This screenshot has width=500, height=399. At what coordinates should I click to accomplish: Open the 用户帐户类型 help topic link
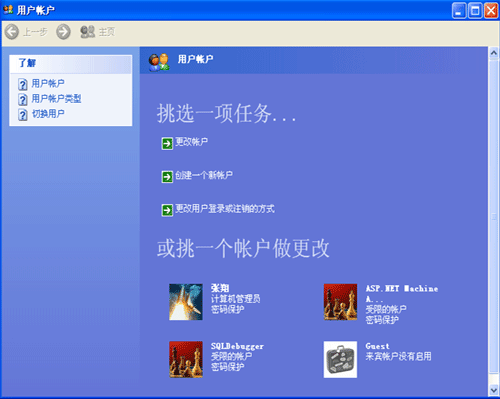pos(56,99)
